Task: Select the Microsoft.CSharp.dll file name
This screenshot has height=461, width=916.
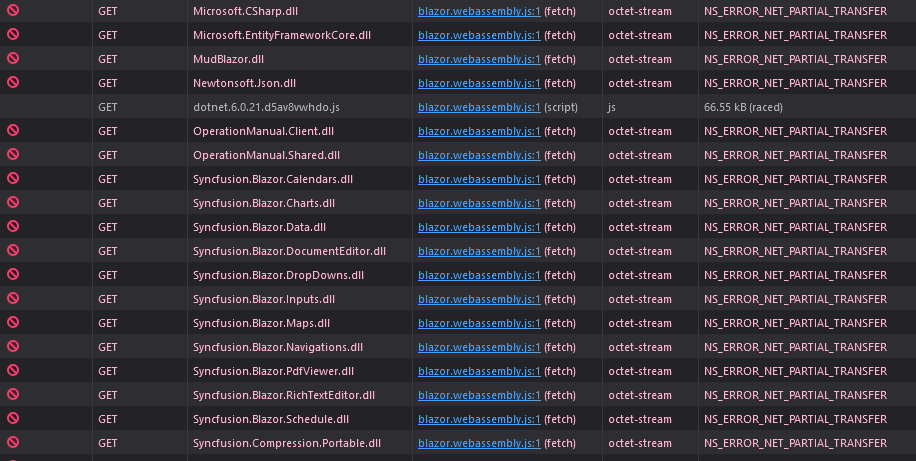Action: click(245, 11)
